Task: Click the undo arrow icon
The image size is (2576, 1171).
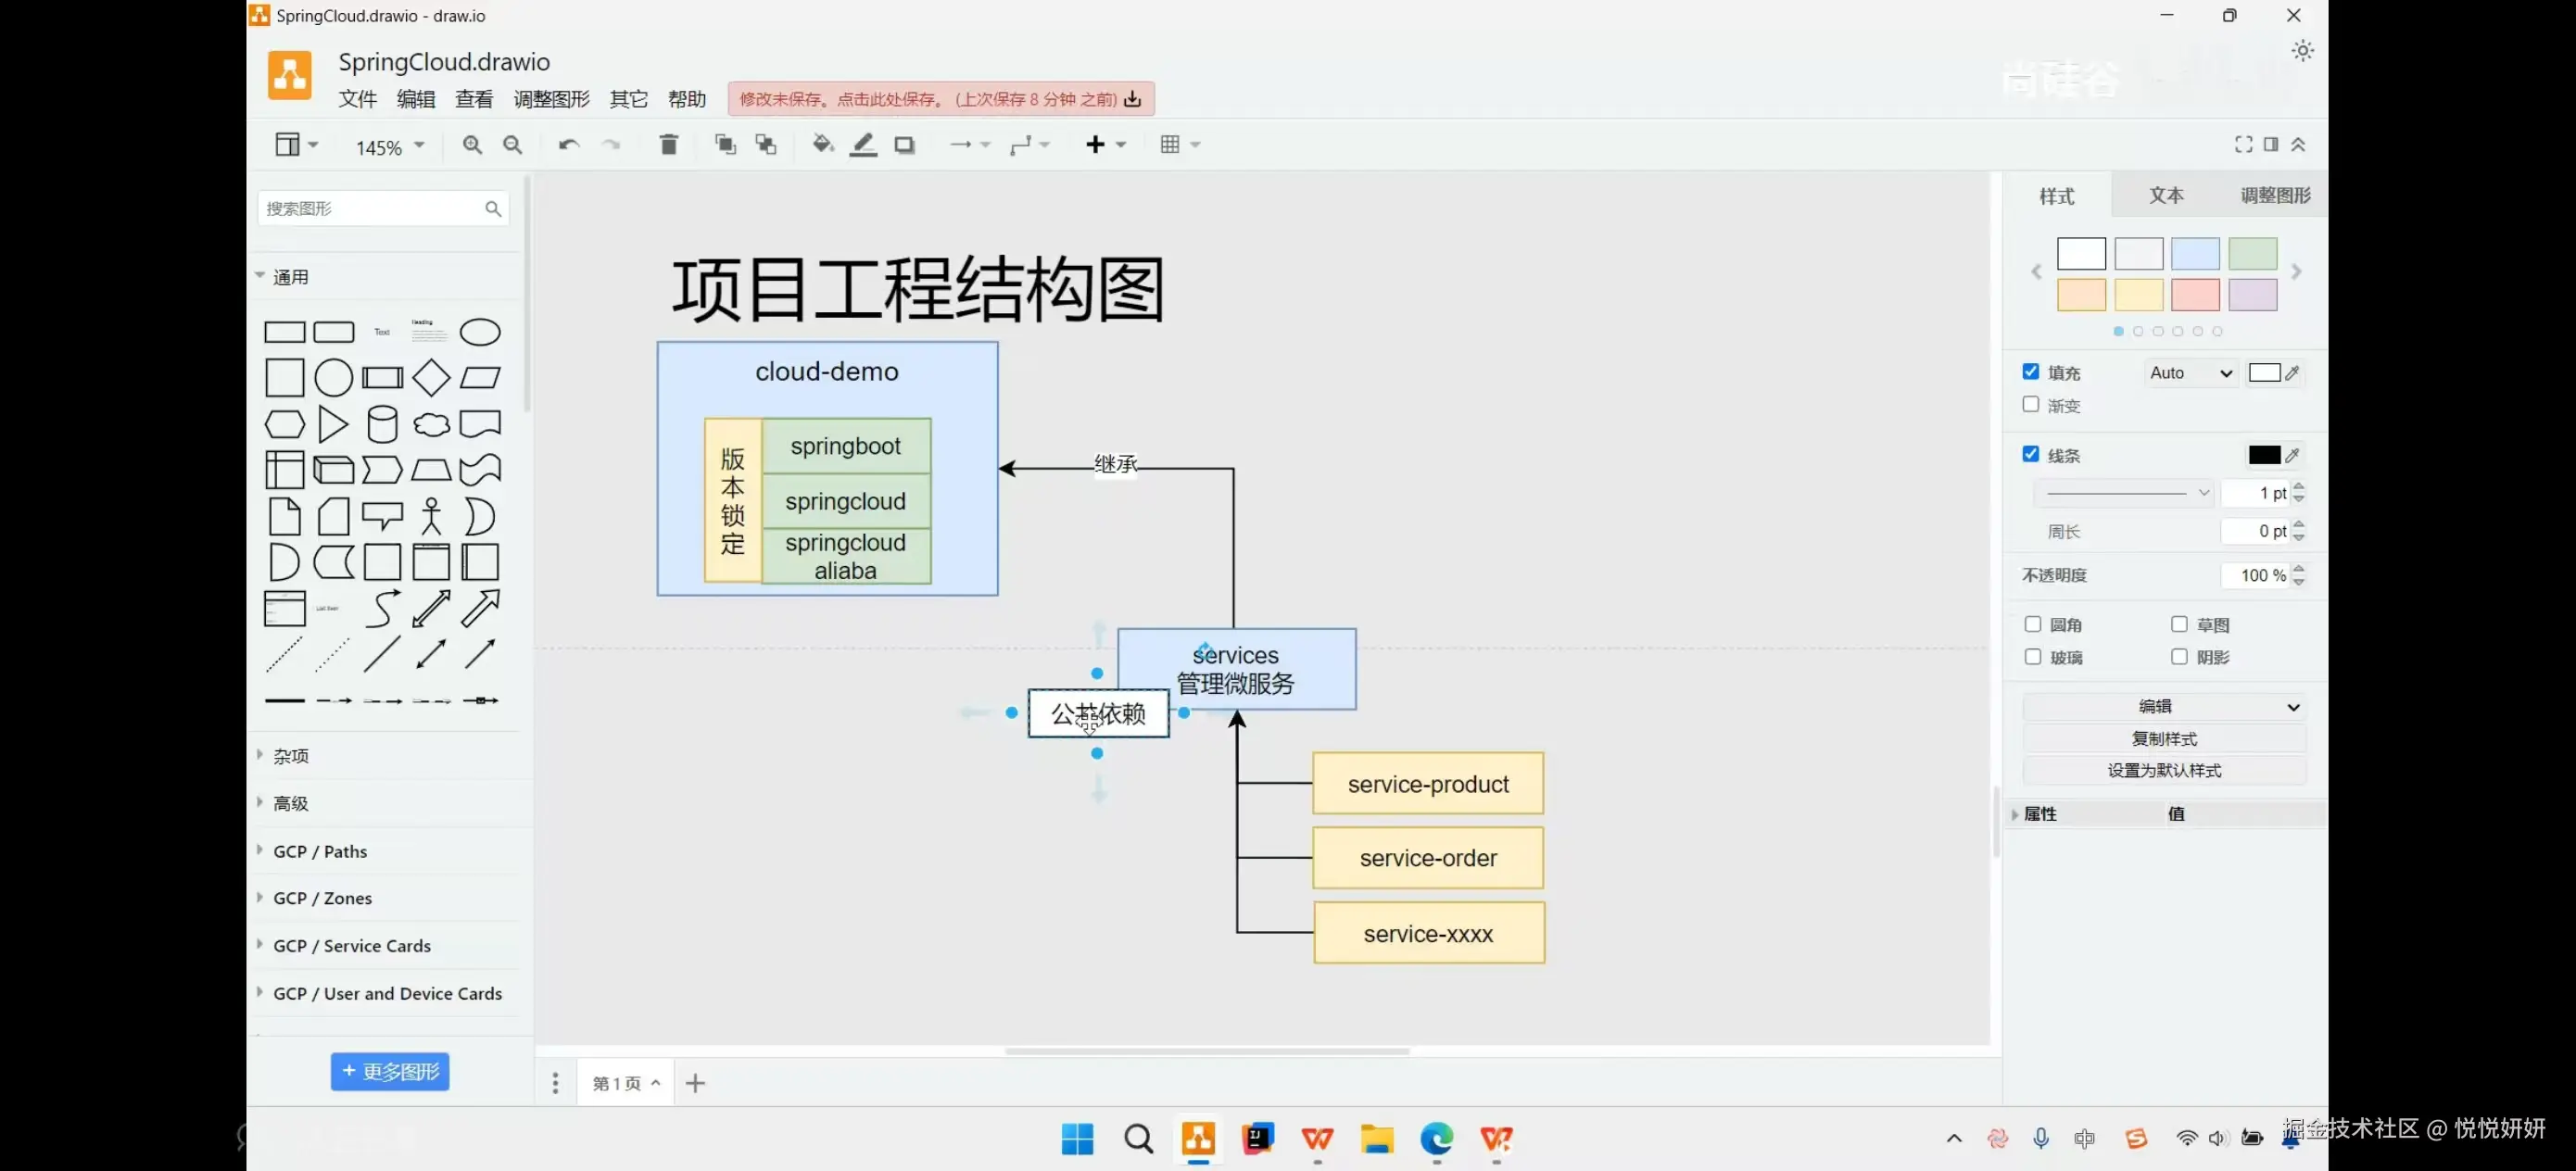Action: point(568,145)
